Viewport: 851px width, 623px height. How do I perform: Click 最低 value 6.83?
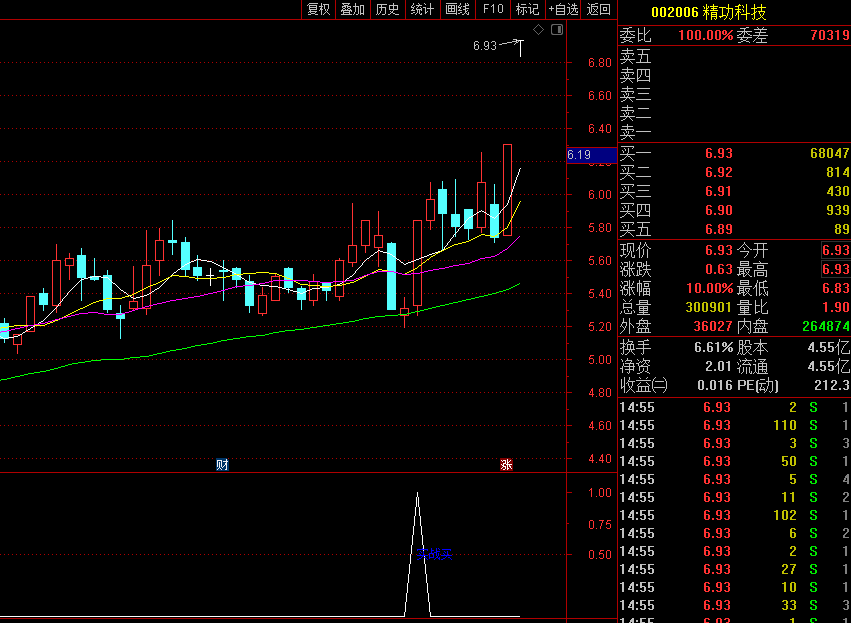[x=836, y=288]
